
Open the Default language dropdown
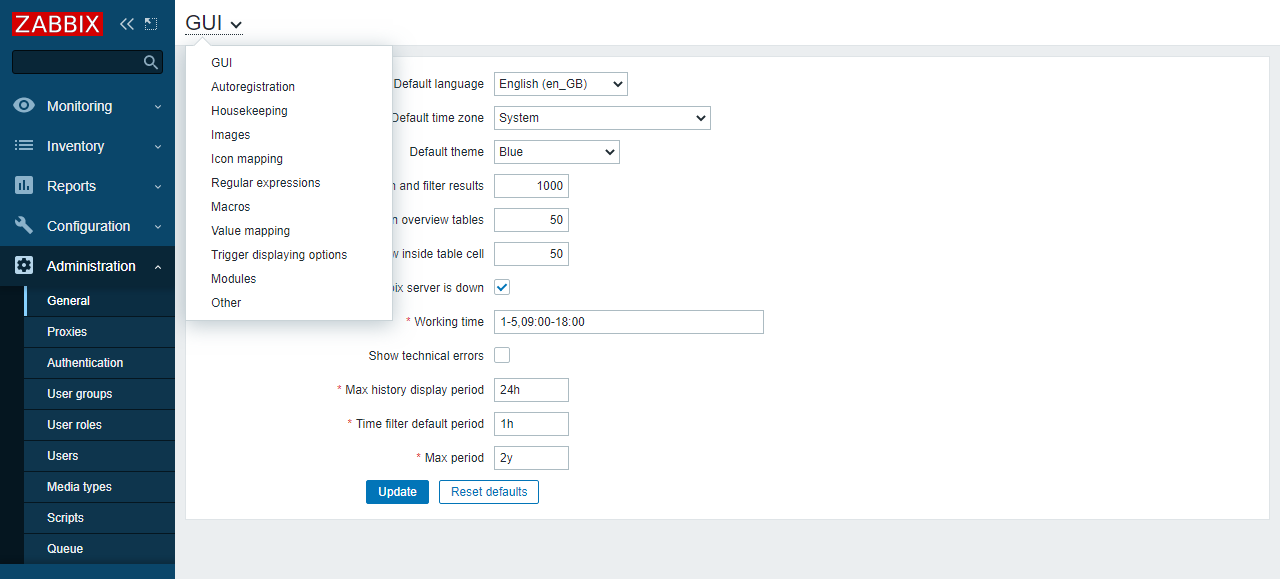pyautogui.click(x=561, y=84)
